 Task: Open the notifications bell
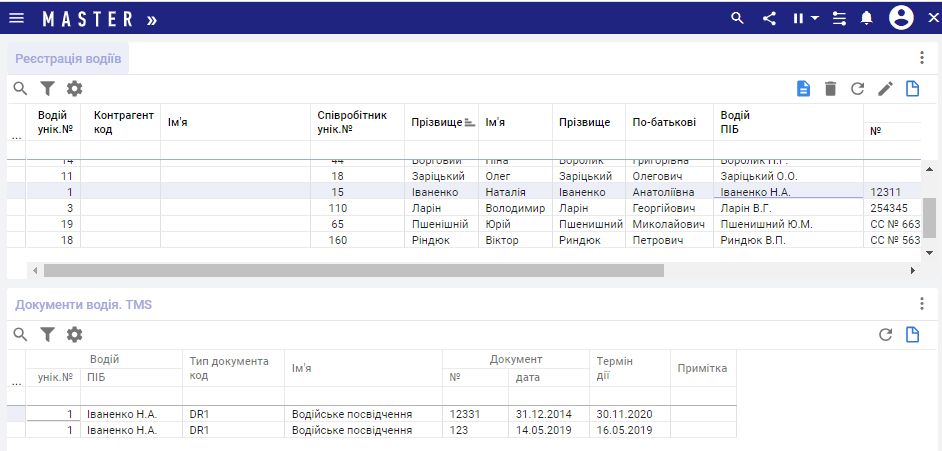867,18
